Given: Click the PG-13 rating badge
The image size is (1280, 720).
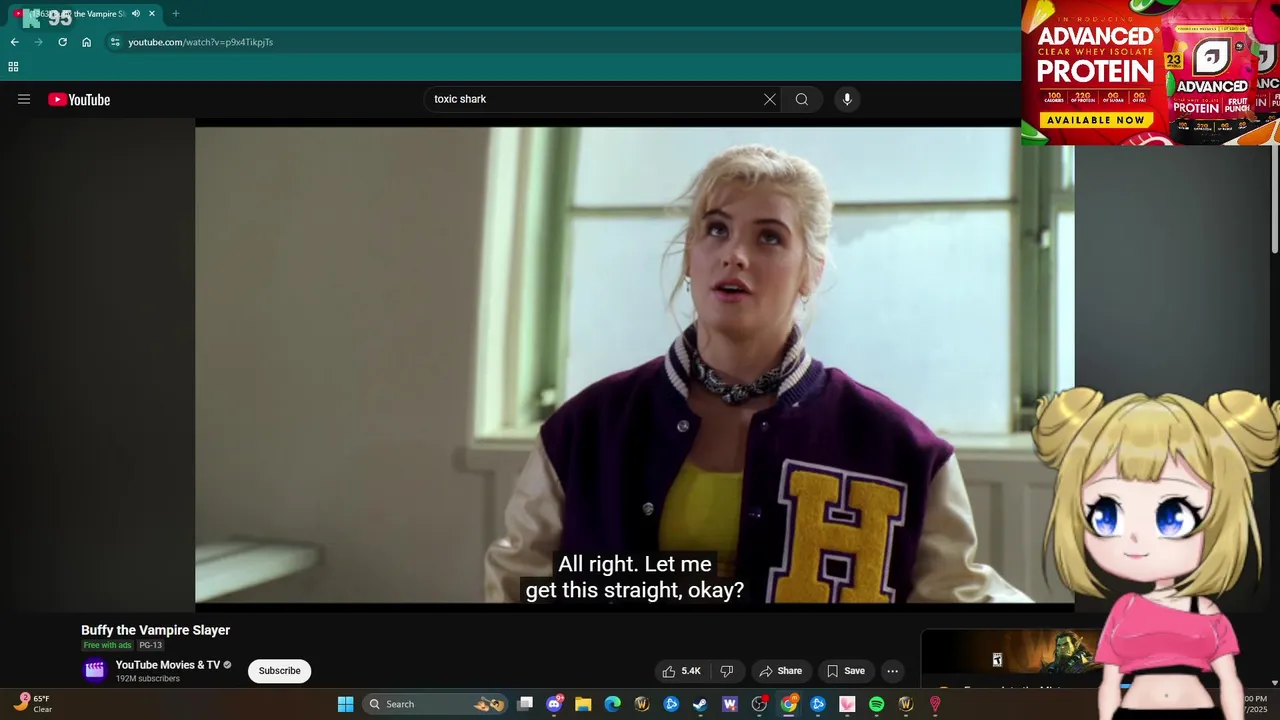Looking at the screenshot, I should (x=150, y=645).
